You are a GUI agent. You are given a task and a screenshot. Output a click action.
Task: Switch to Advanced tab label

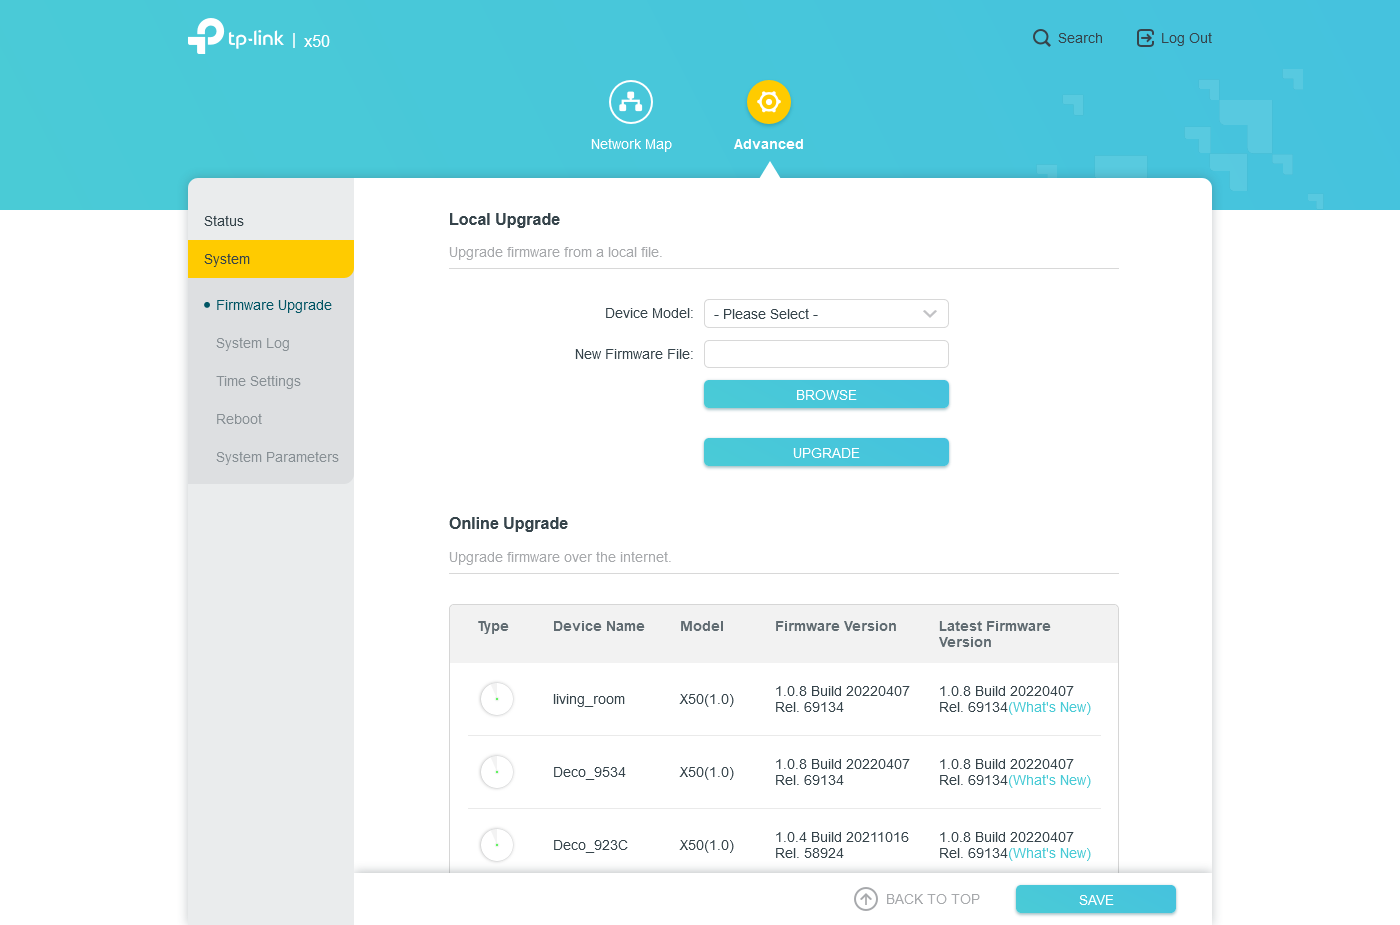coord(769,144)
